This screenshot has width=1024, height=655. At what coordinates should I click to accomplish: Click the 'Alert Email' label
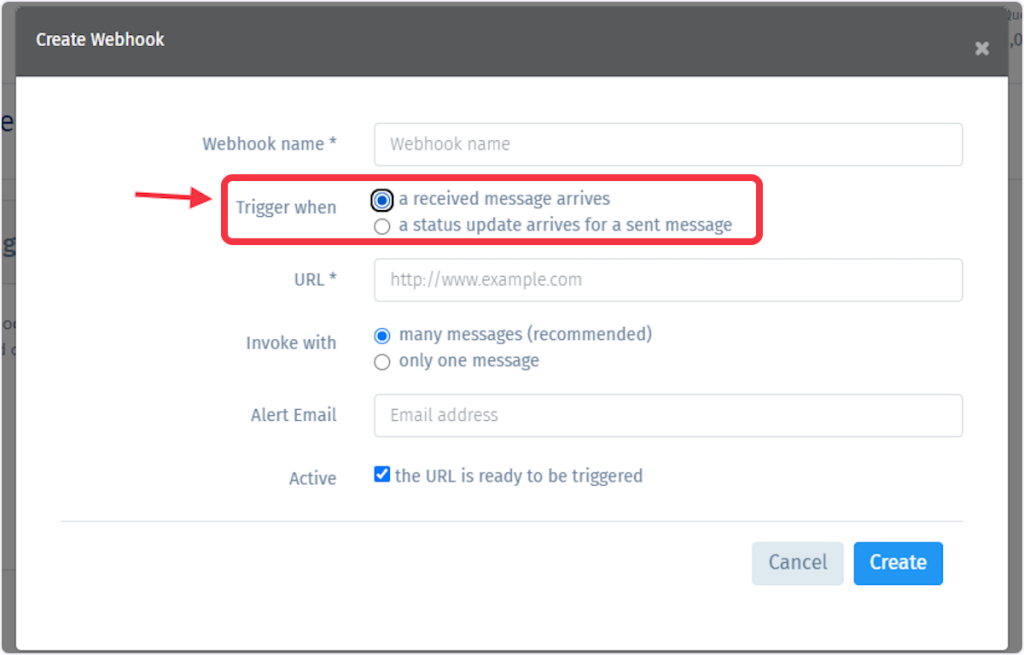pyautogui.click(x=293, y=415)
